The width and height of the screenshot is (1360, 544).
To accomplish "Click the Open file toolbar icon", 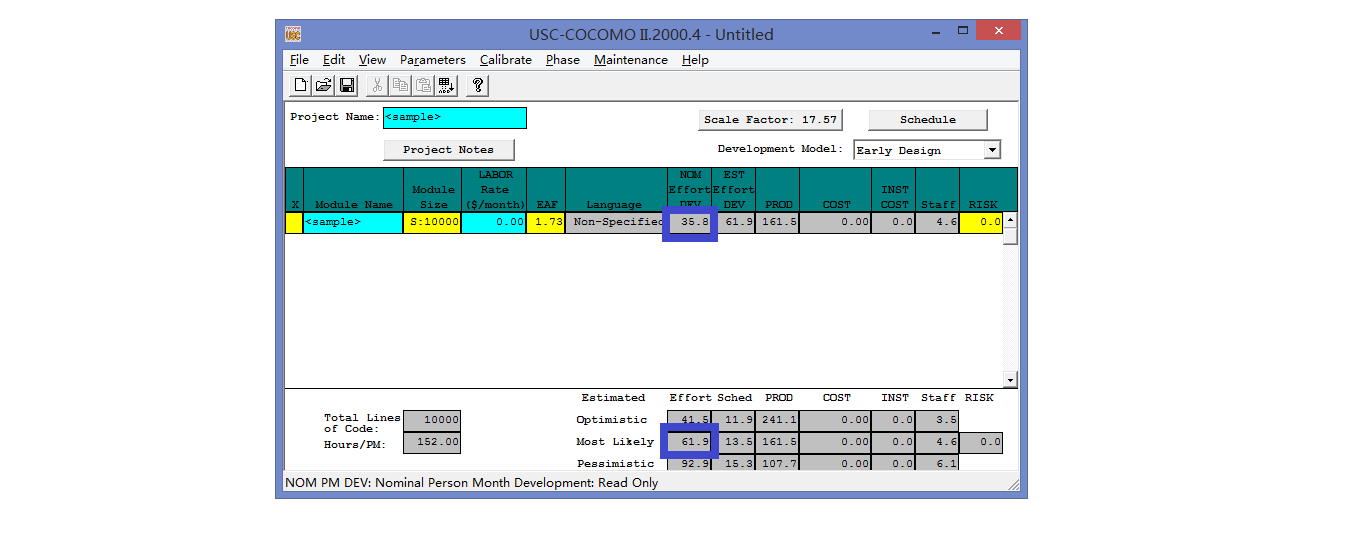I will pyautogui.click(x=324, y=86).
